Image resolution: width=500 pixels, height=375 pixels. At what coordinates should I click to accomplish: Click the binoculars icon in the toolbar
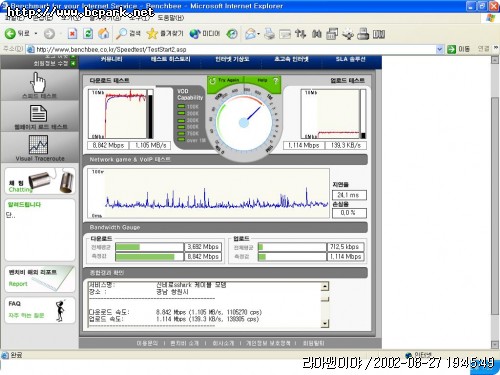coord(316,34)
